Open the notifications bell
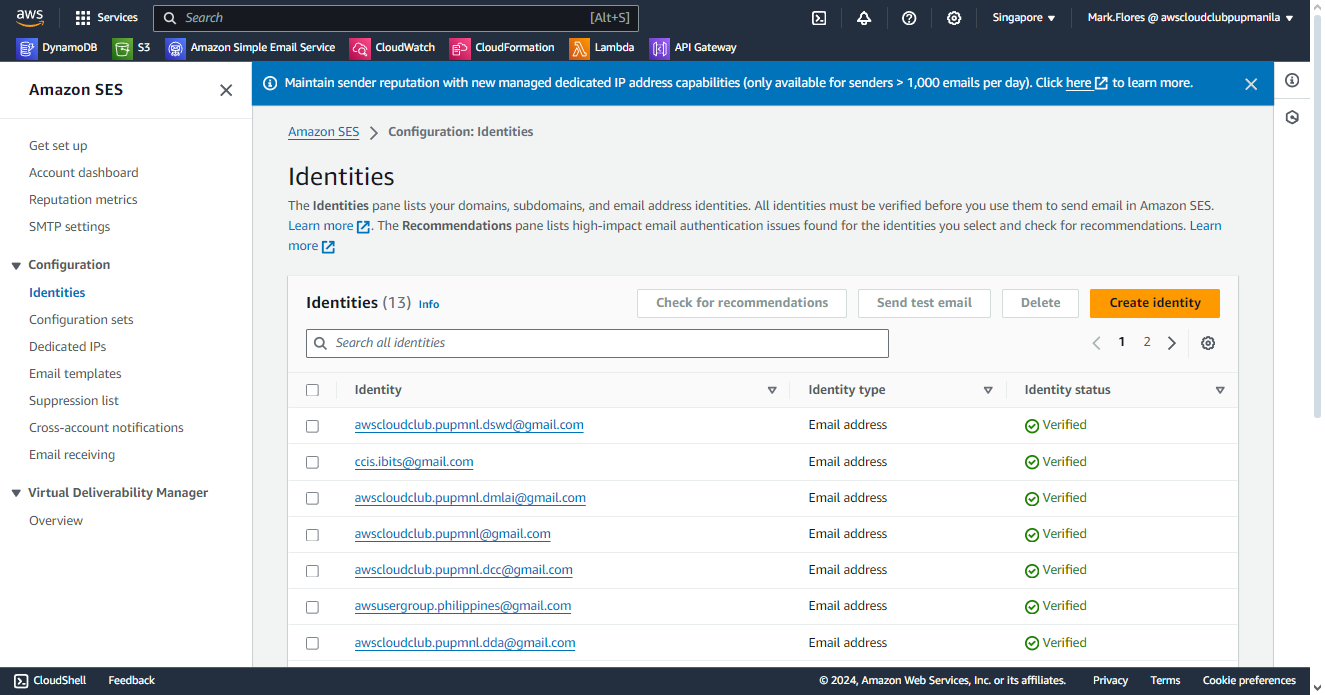The image size is (1325, 695). coord(864,18)
